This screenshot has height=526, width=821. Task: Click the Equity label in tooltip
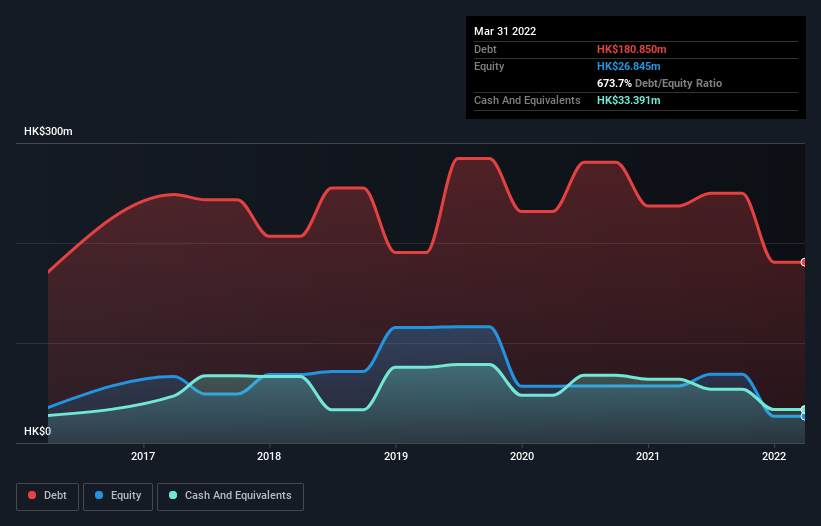489,66
